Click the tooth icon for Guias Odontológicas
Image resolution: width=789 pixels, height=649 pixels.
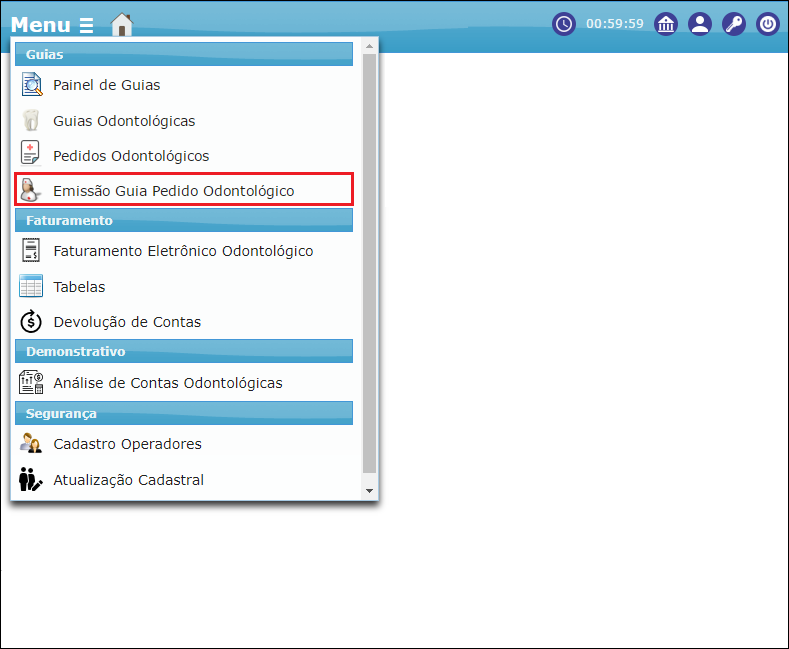(x=31, y=121)
